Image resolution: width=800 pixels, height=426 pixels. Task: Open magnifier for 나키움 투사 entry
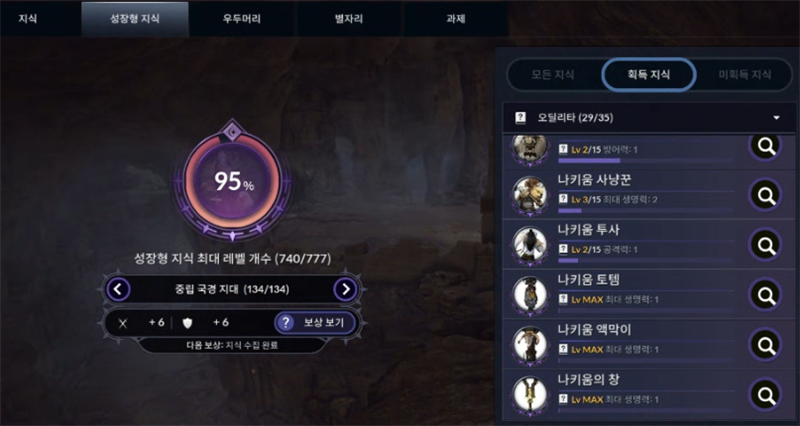pyautogui.click(x=765, y=245)
